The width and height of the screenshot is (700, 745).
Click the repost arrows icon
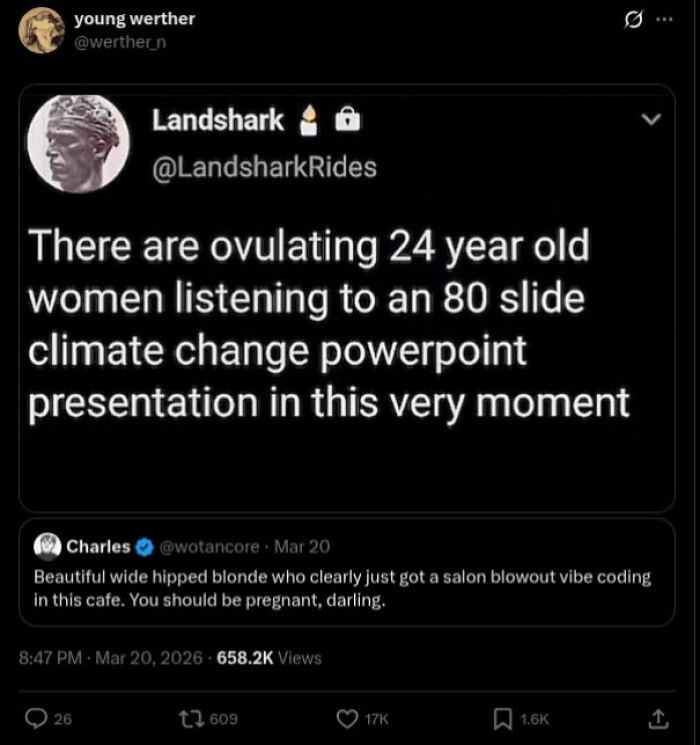click(x=192, y=718)
